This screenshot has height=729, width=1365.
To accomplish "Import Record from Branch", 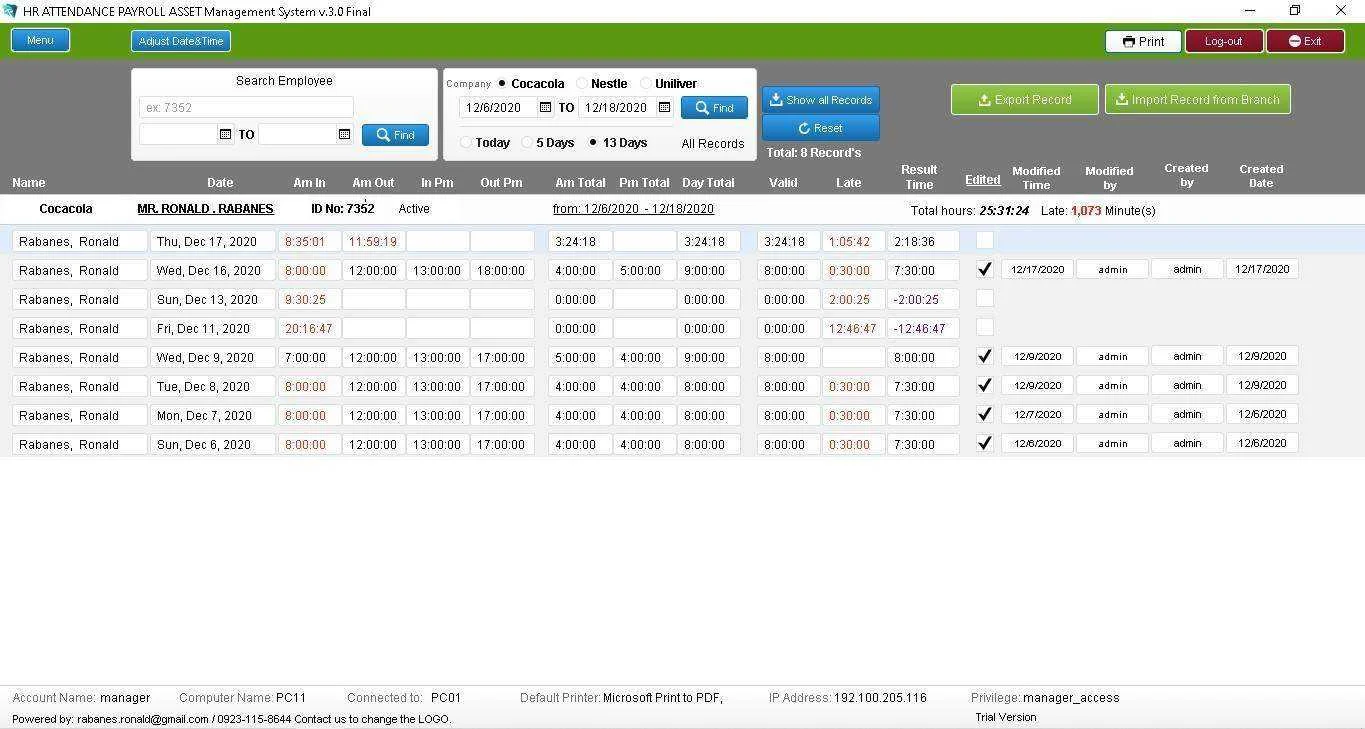I will pos(1197,99).
